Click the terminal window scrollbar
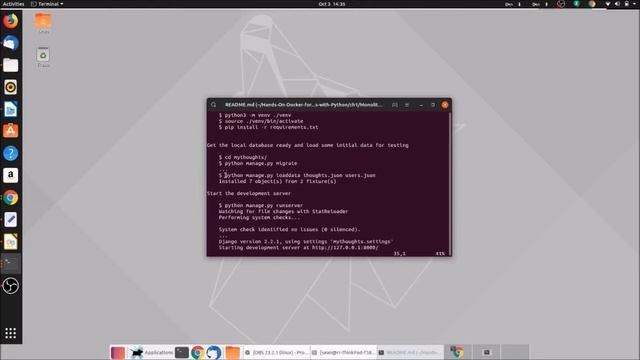 pos(450,183)
